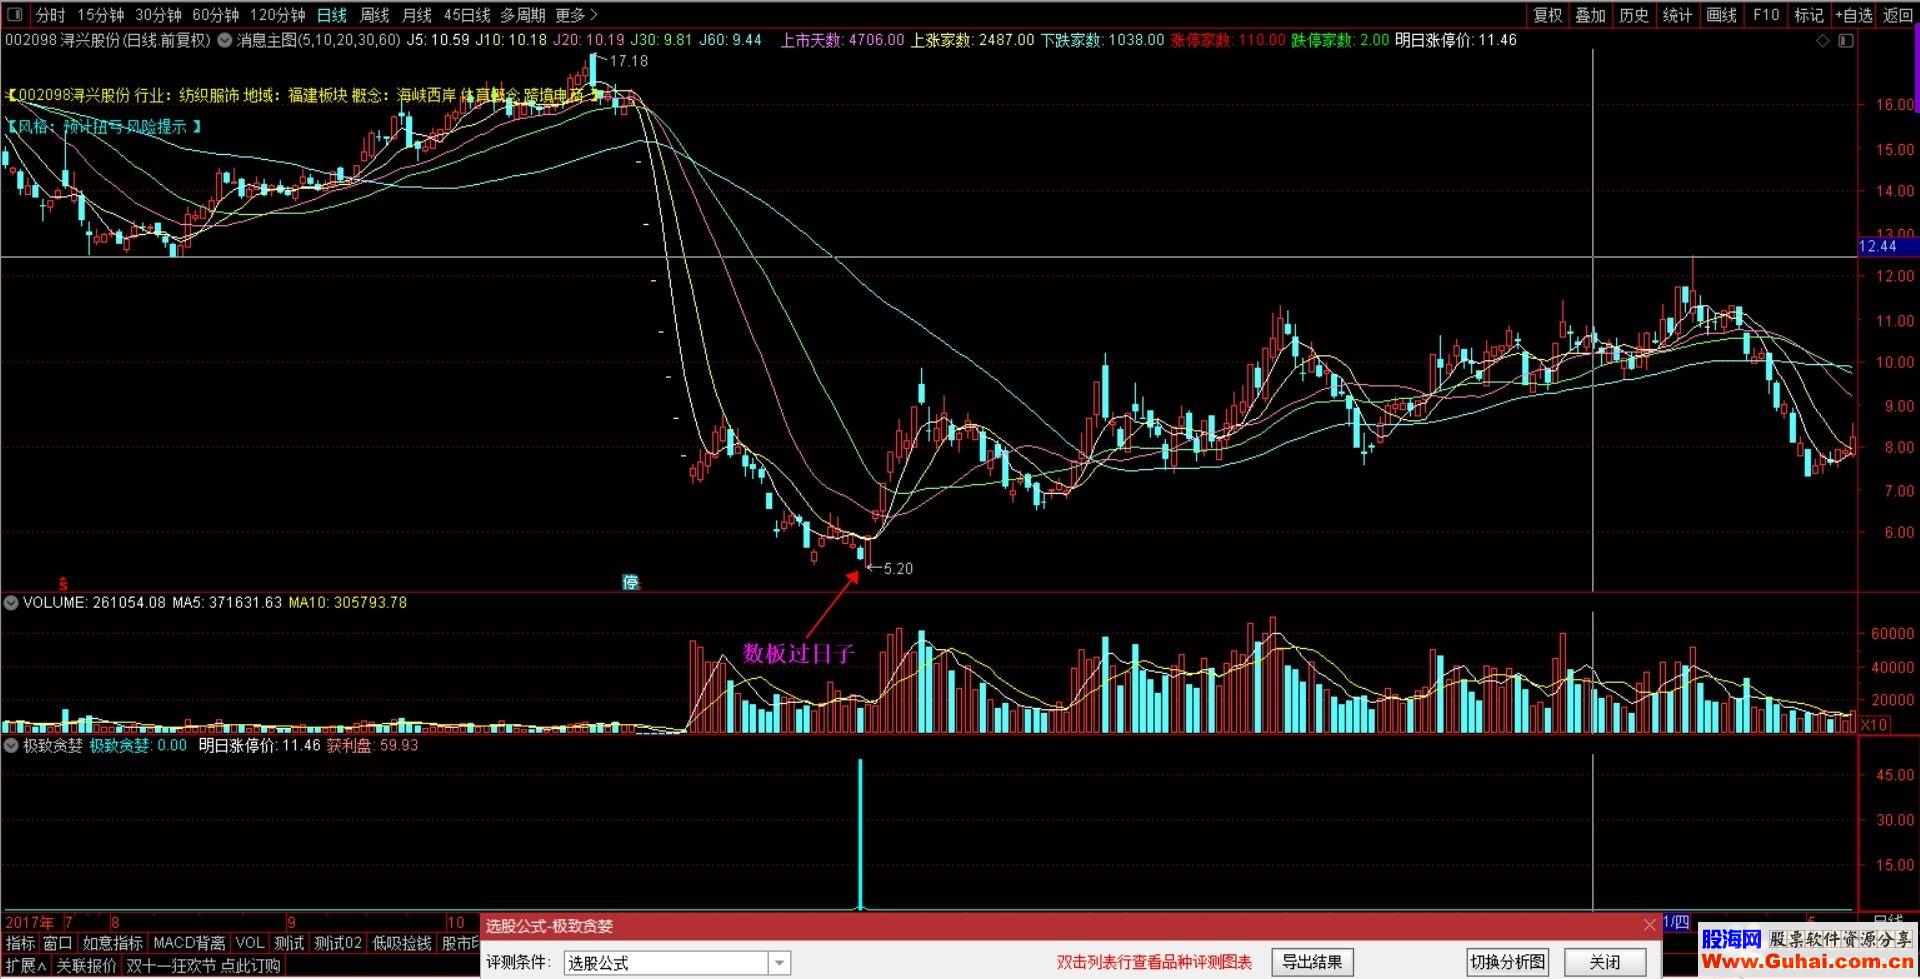This screenshot has width=1920, height=979.
Task: Open the 历史 history button
Action: [1634, 15]
